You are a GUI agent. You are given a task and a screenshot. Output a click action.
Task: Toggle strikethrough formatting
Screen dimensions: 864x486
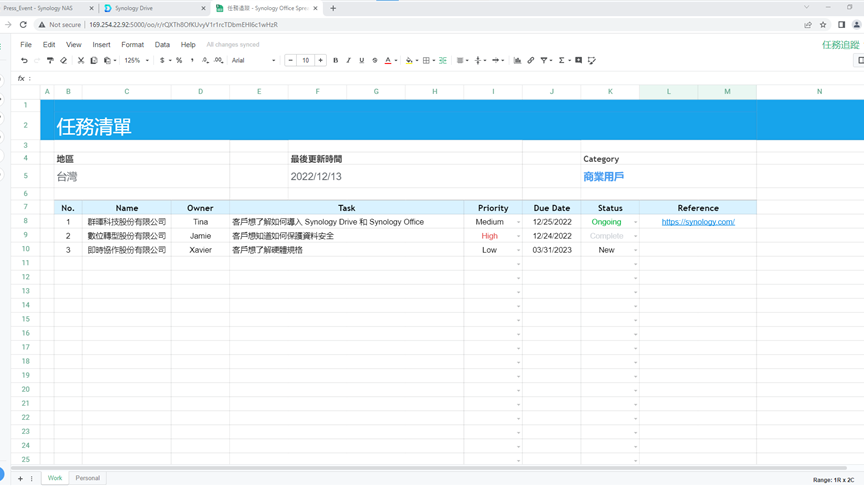pyautogui.click(x=375, y=61)
